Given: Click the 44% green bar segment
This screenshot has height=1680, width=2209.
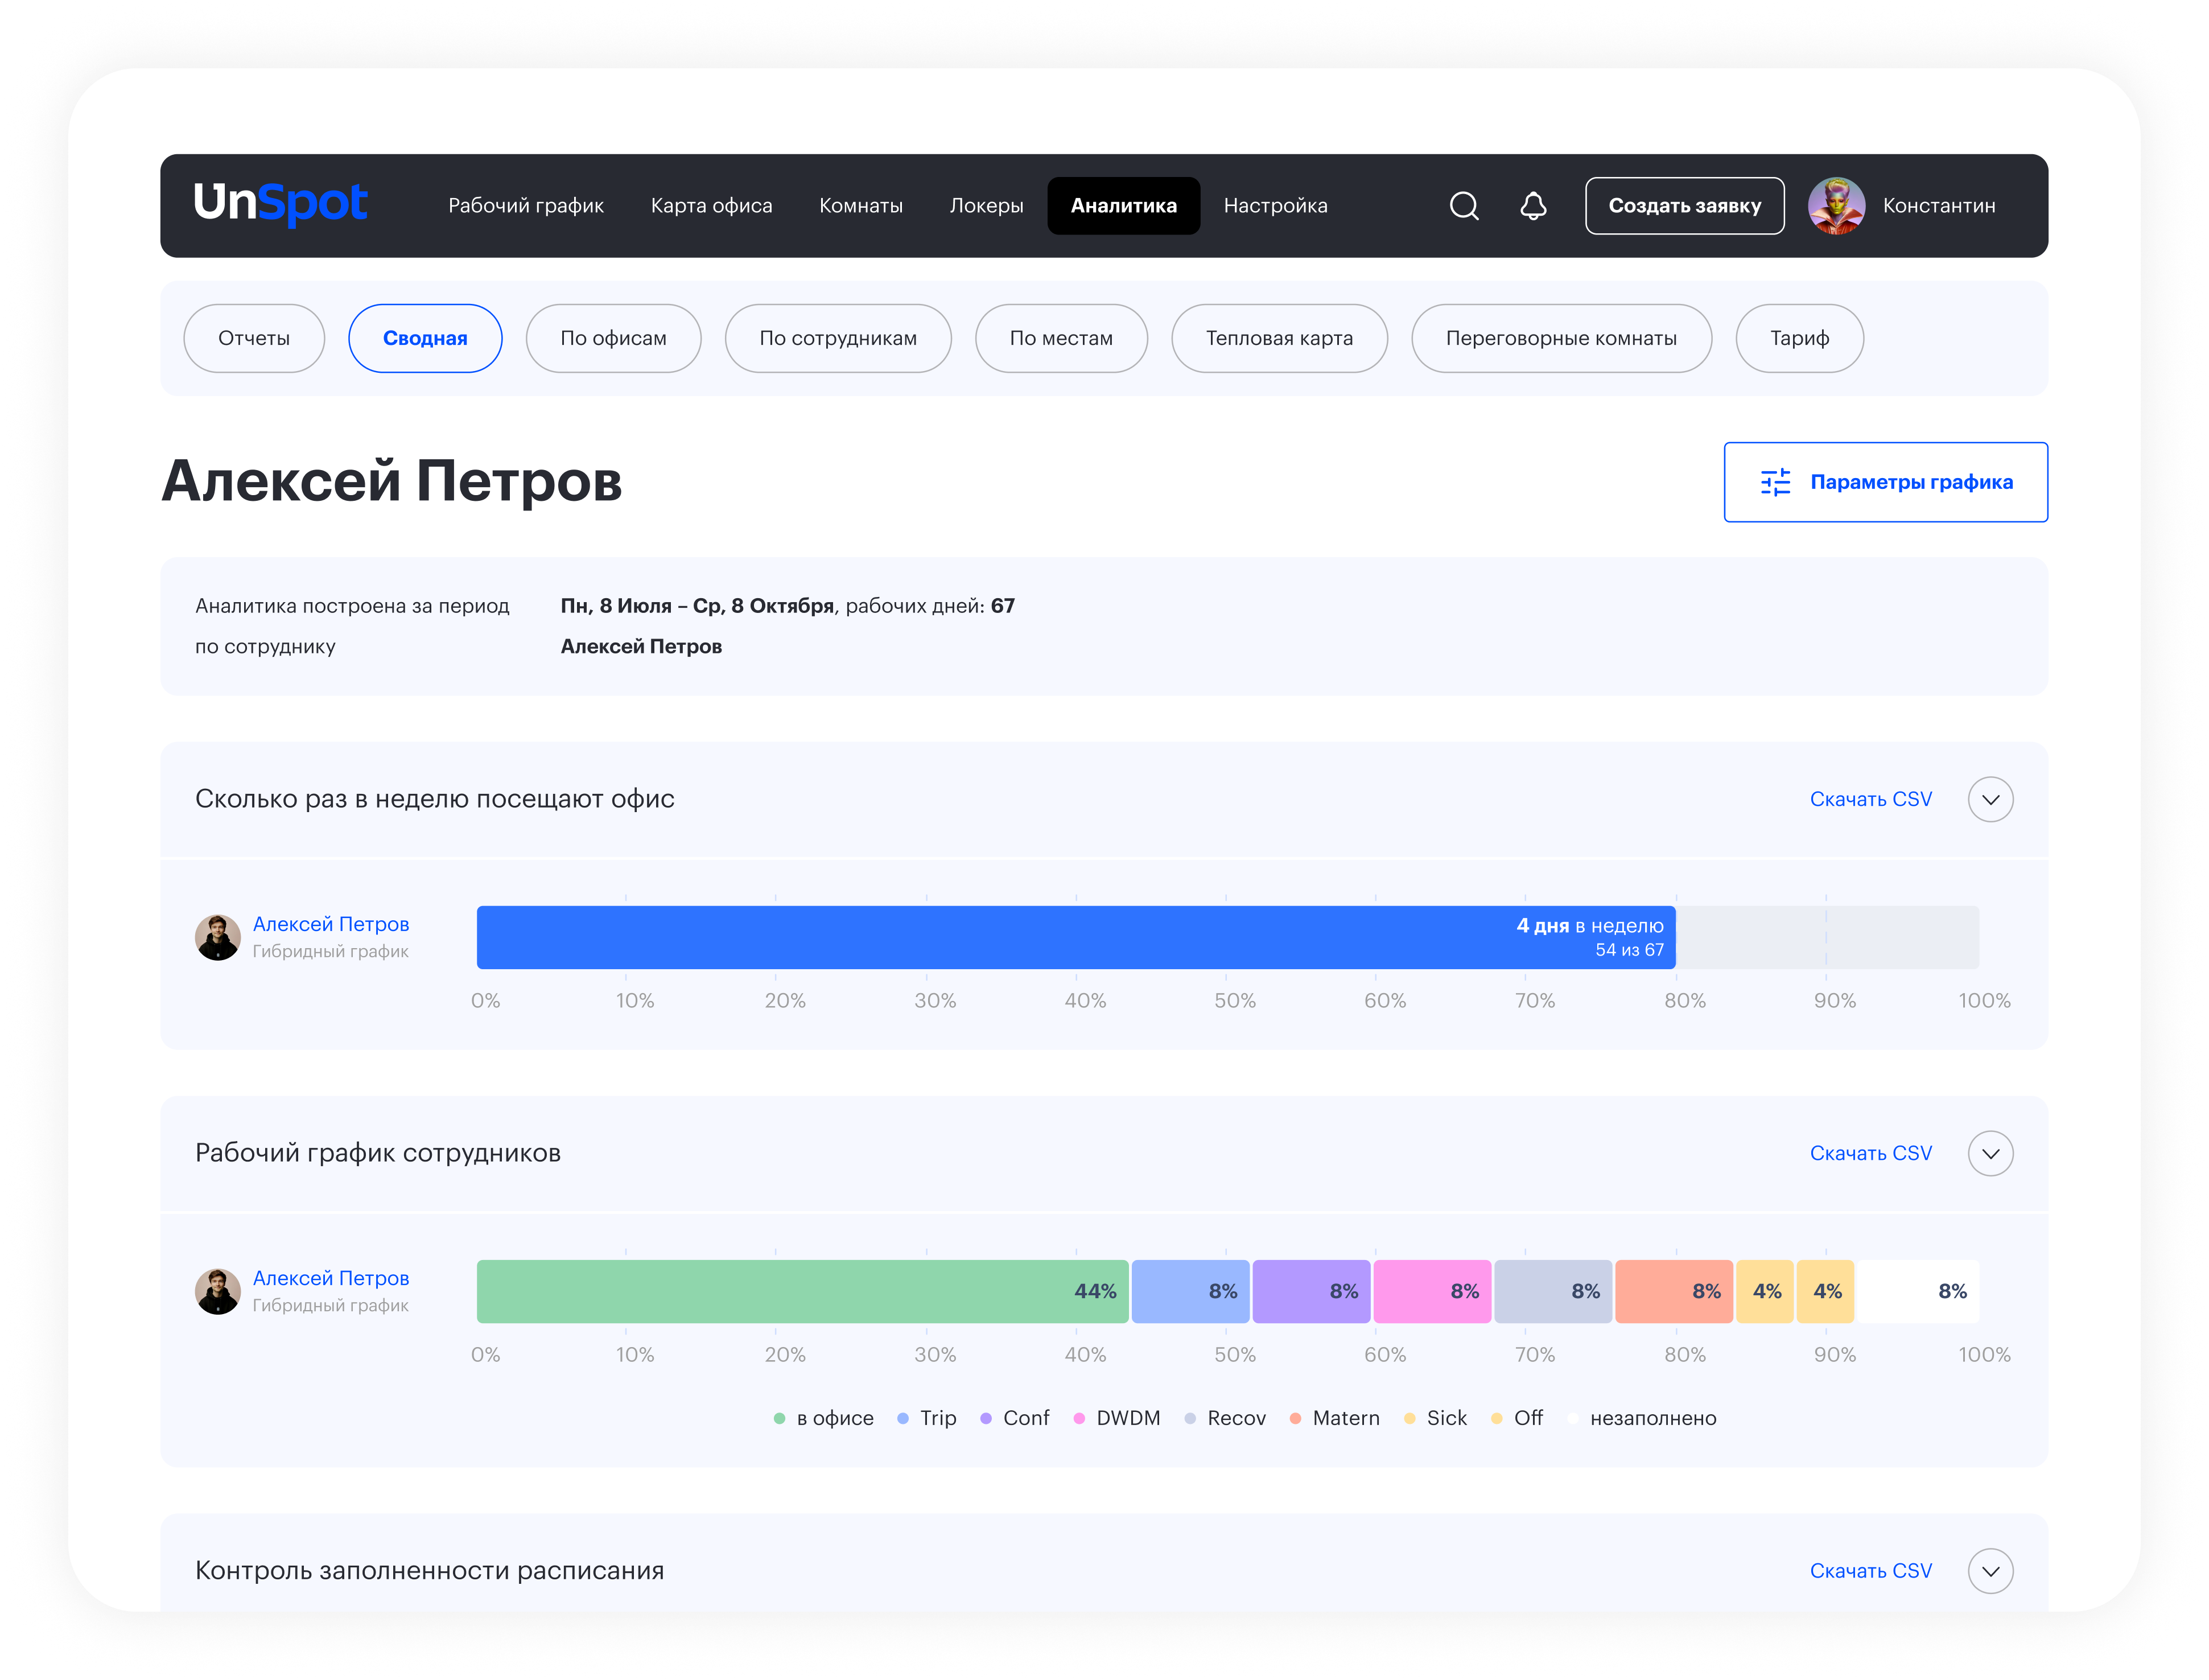Looking at the screenshot, I should (802, 1291).
